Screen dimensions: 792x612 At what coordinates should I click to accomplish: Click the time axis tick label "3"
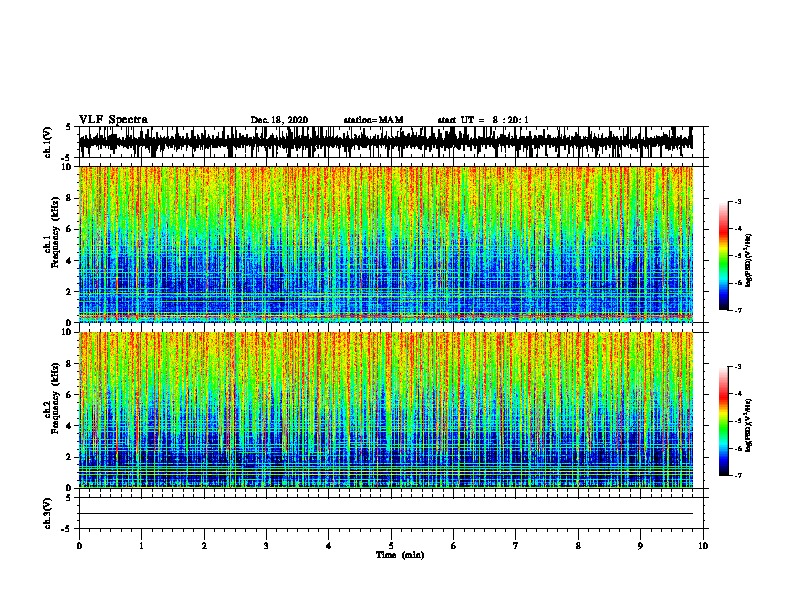(266, 546)
